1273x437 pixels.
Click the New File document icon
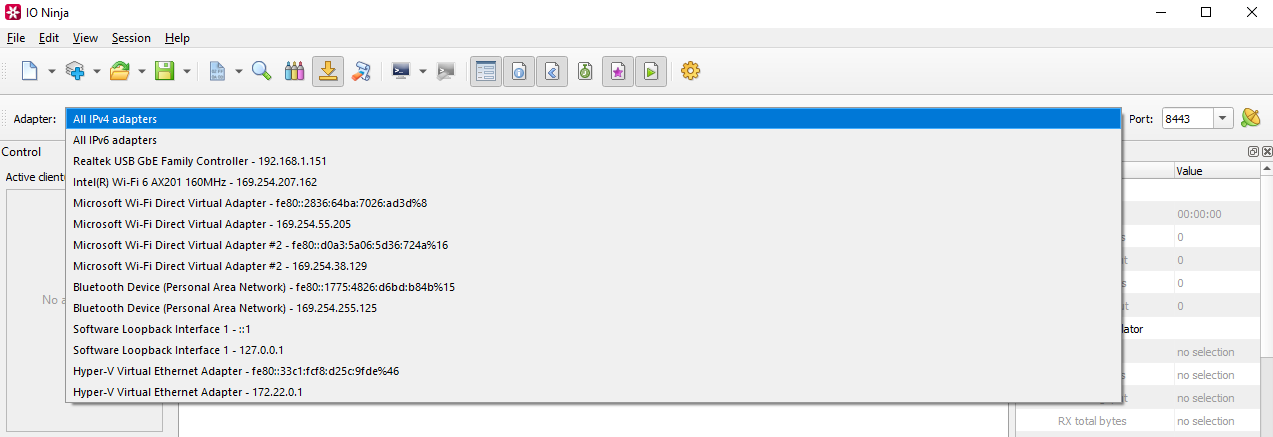coord(30,71)
